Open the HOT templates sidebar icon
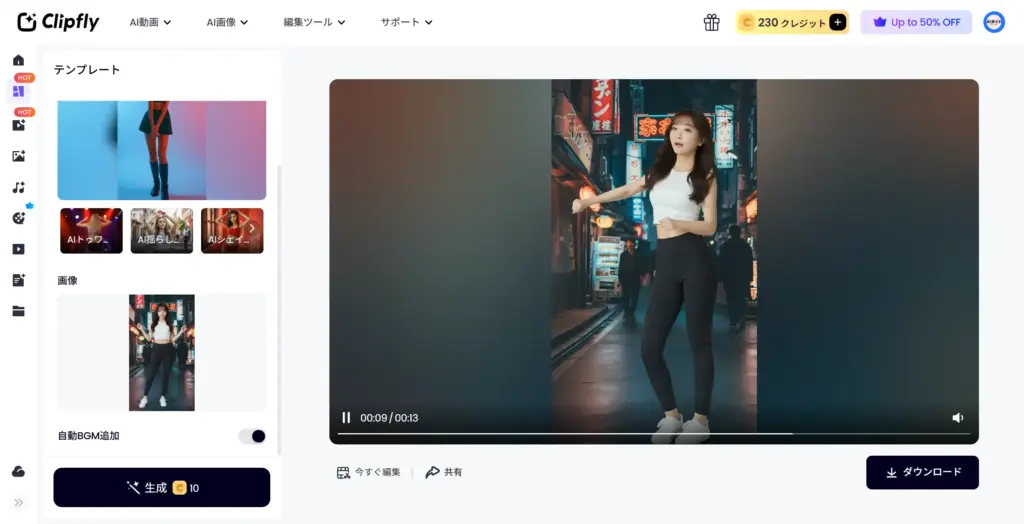Image resolution: width=1024 pixels, height=524 pixels. pyautogui.click(x=18, y=91)
